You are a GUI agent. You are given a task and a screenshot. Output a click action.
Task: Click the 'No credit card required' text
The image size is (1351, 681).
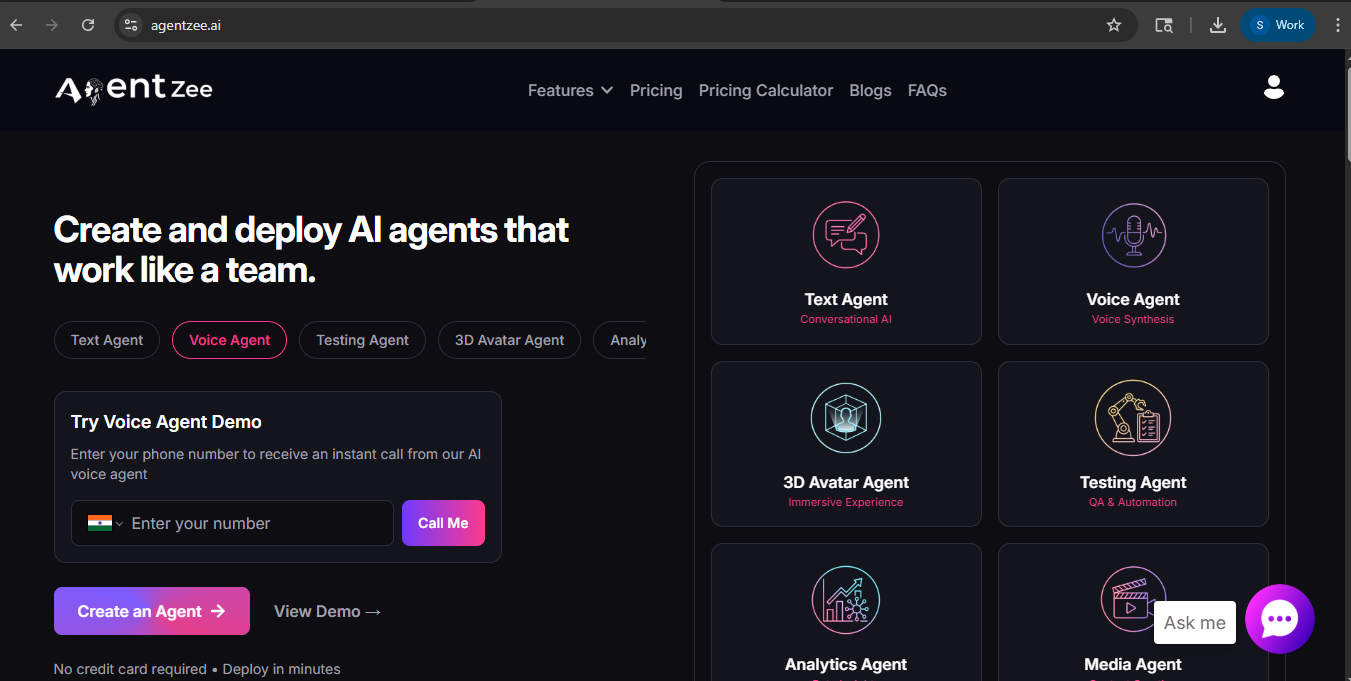point(130,669)
